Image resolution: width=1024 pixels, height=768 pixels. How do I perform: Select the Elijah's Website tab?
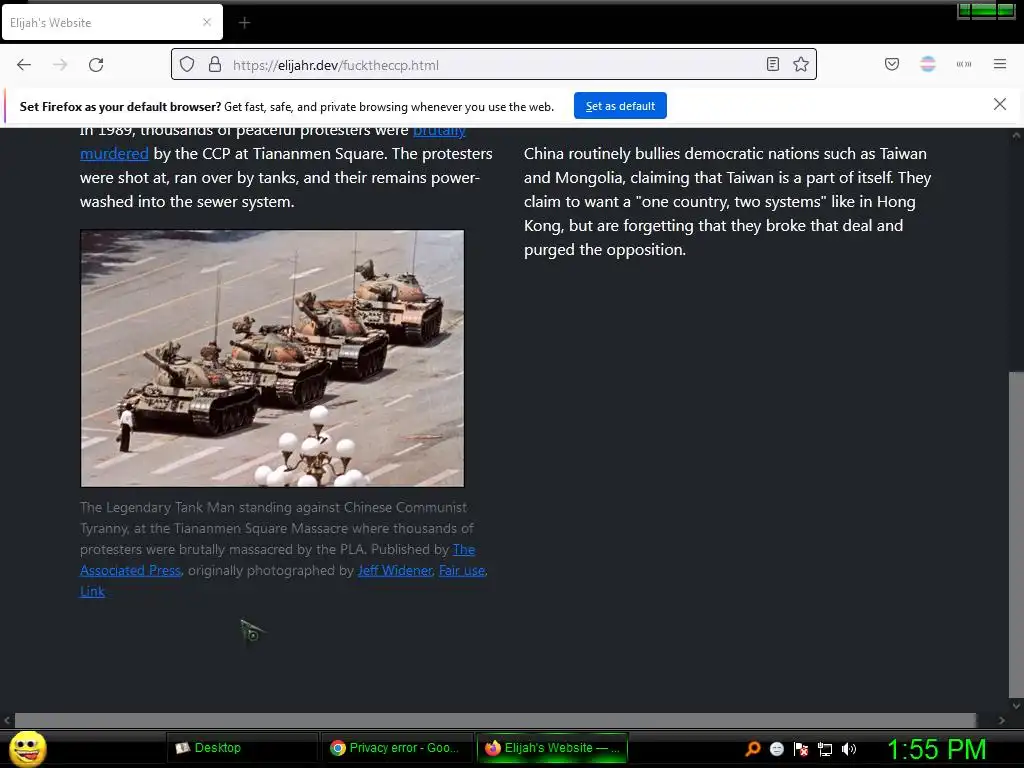pyautogui.click(x=112, y=22)
